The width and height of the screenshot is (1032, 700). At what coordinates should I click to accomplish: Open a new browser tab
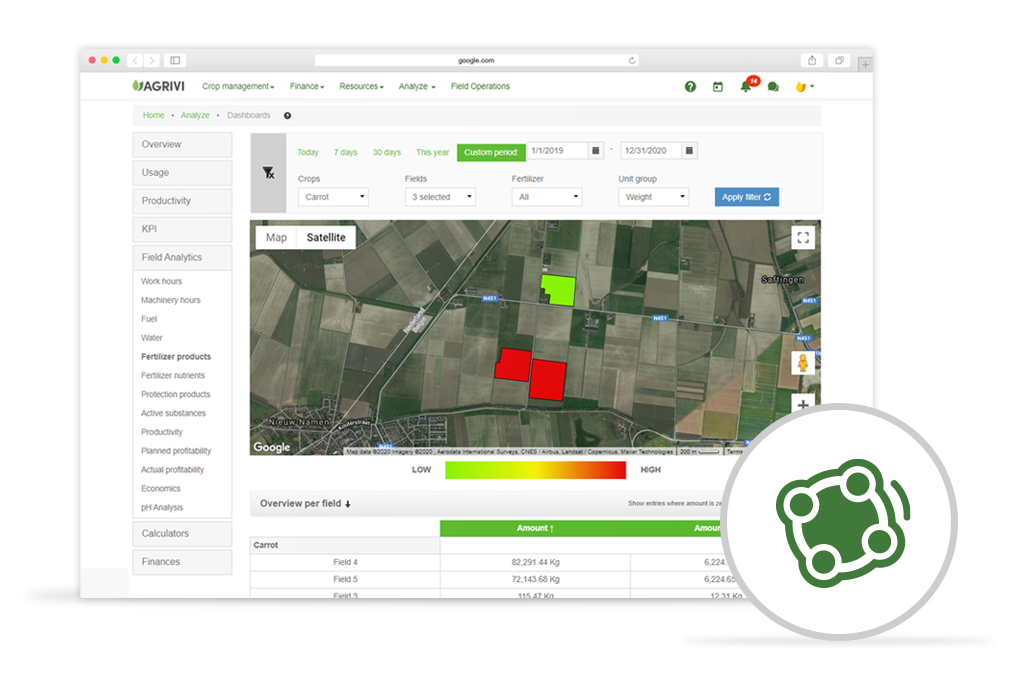(x=865, y=64)
